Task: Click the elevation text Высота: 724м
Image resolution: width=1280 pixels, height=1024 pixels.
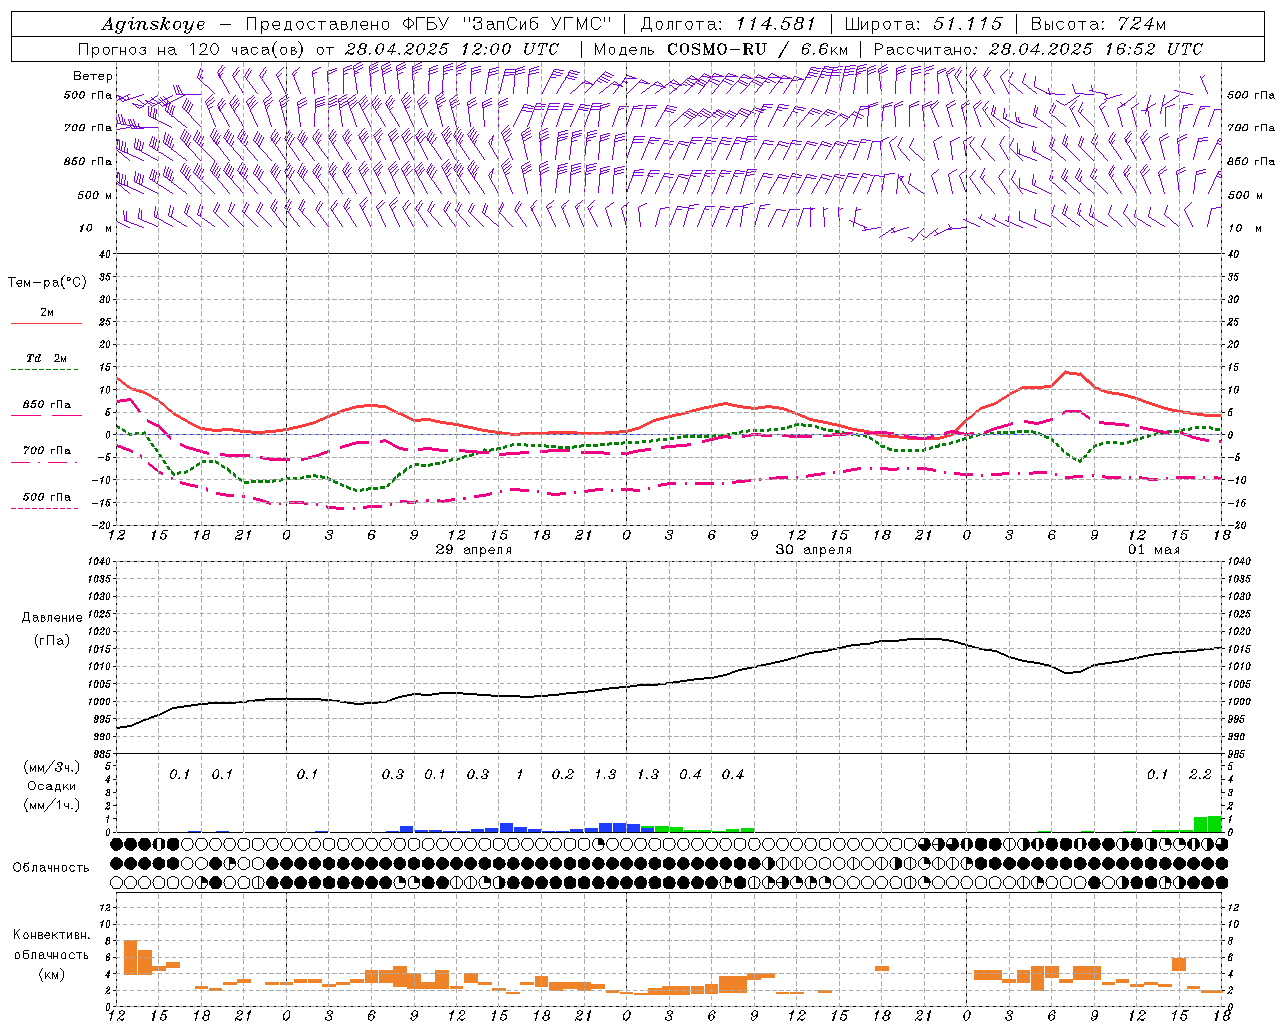Action: [x=1098, y=24]
